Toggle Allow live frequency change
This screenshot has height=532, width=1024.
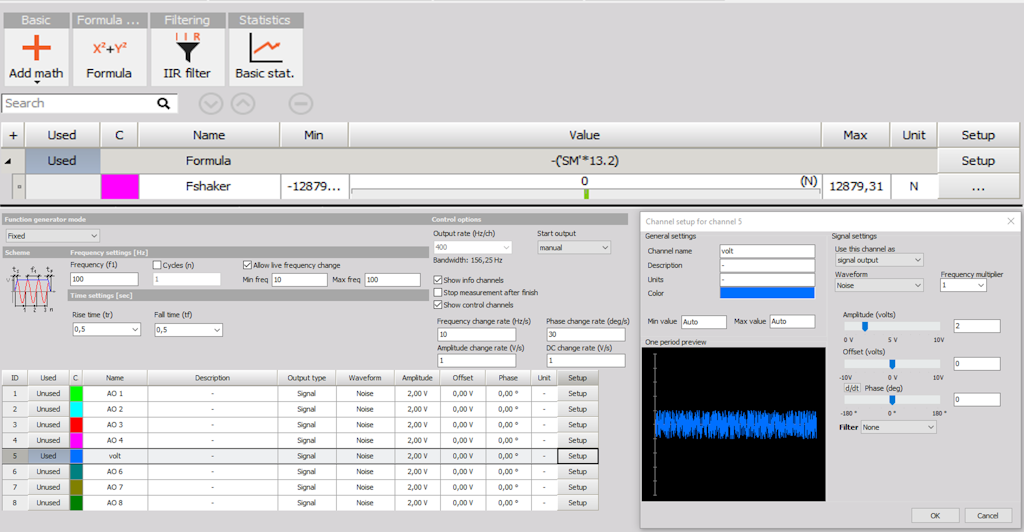247,265
